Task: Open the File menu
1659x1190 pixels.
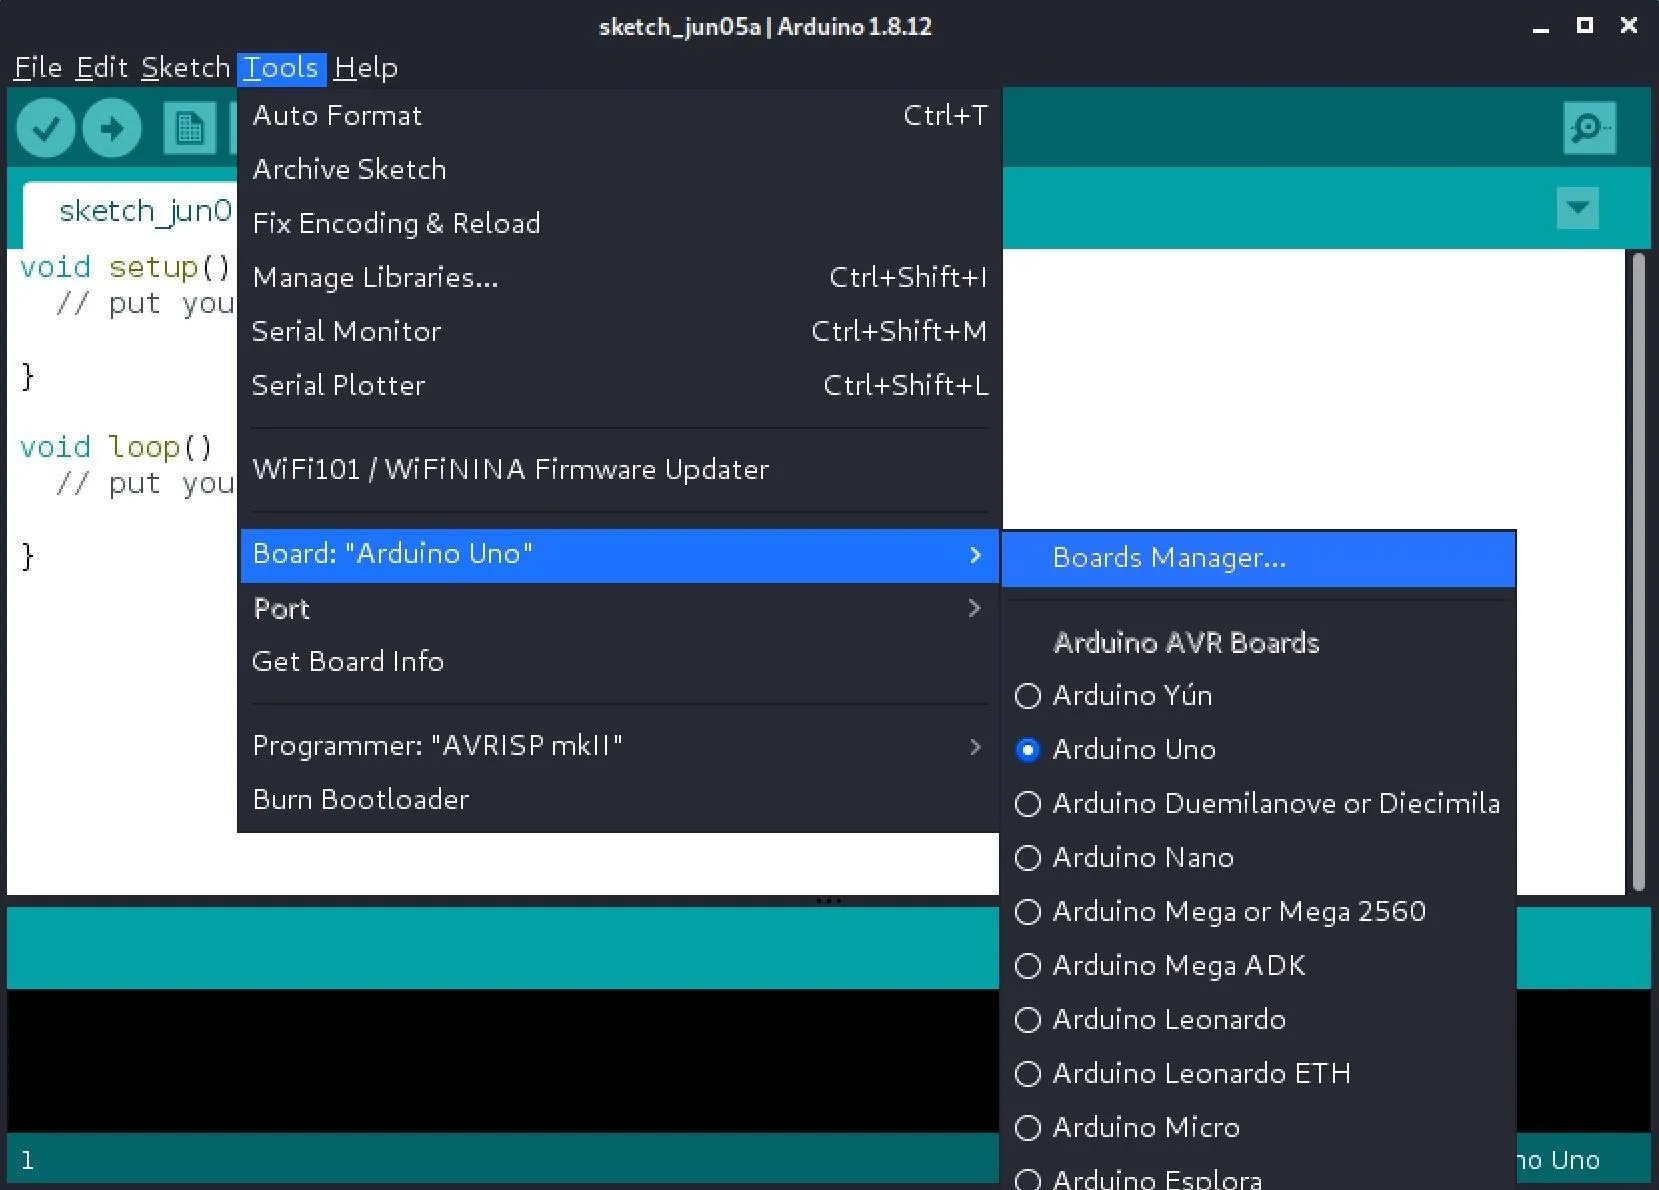Action: coord(38,68)
